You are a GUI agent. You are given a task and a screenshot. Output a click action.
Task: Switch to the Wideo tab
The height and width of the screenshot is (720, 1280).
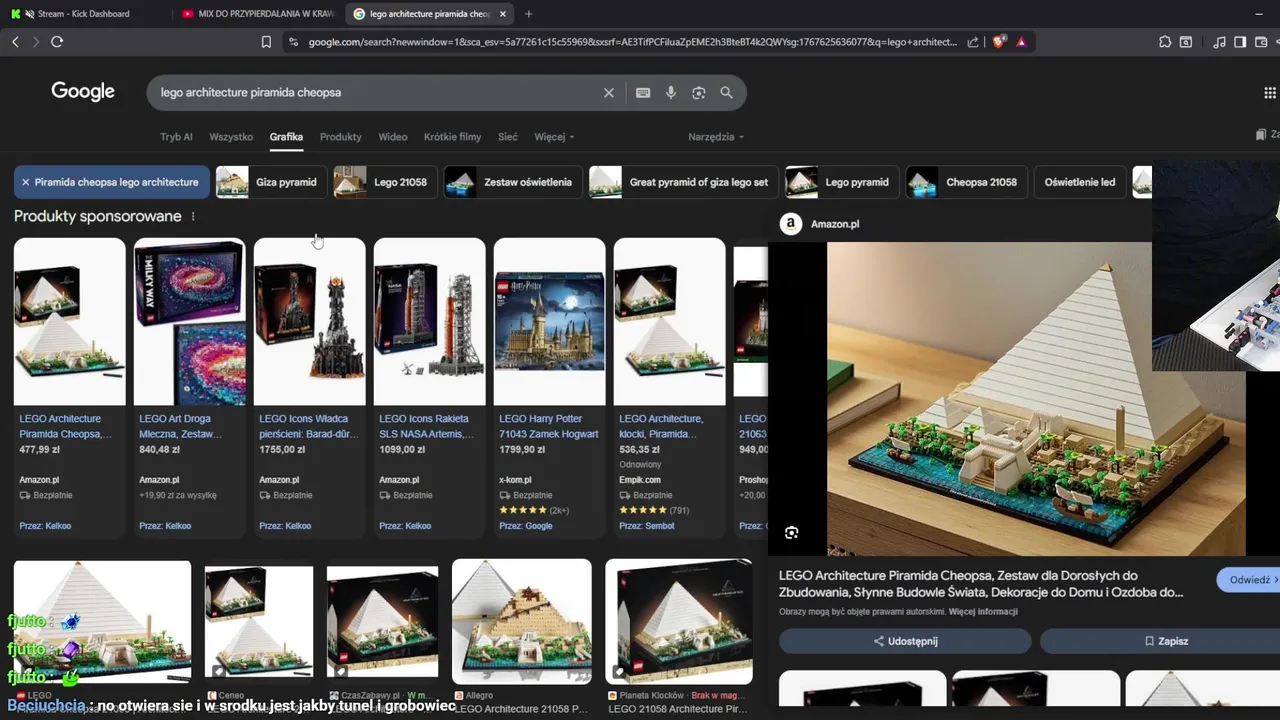point(393,137)
